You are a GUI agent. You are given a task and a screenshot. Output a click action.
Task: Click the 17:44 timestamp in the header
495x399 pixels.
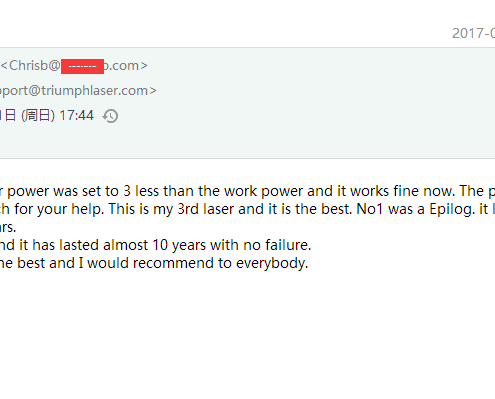(76, 116)
